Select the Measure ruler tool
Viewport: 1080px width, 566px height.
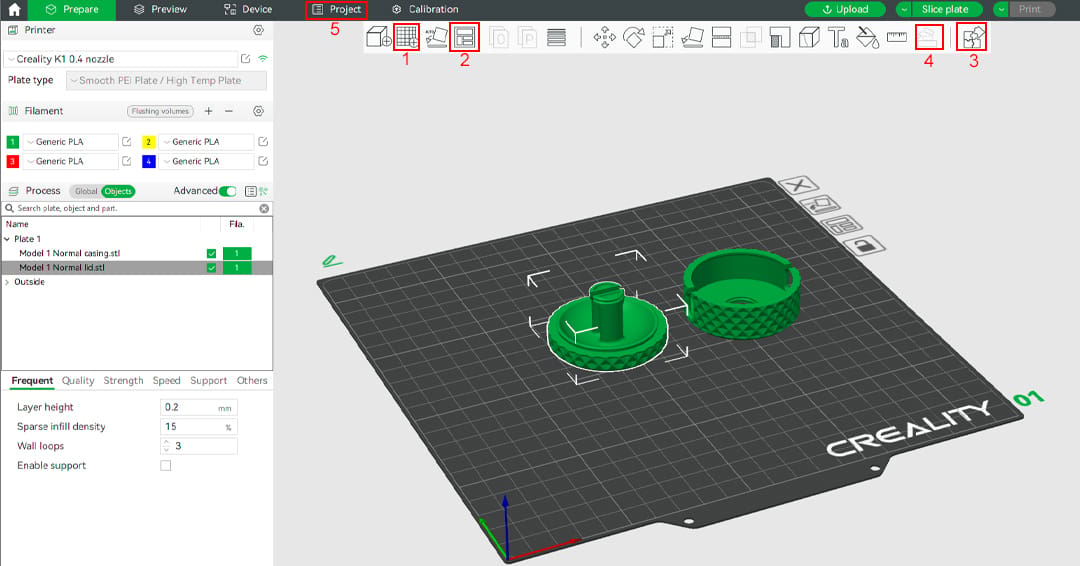(x=897, y=37)
